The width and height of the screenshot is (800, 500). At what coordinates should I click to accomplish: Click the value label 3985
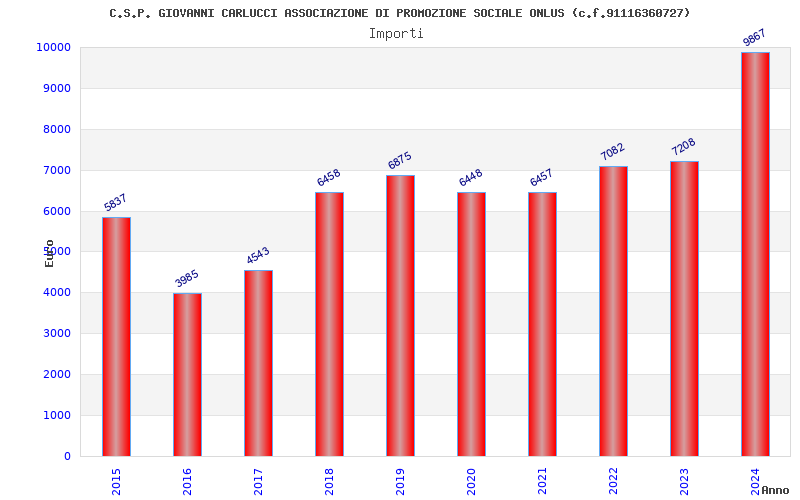(x=187, y=278)
